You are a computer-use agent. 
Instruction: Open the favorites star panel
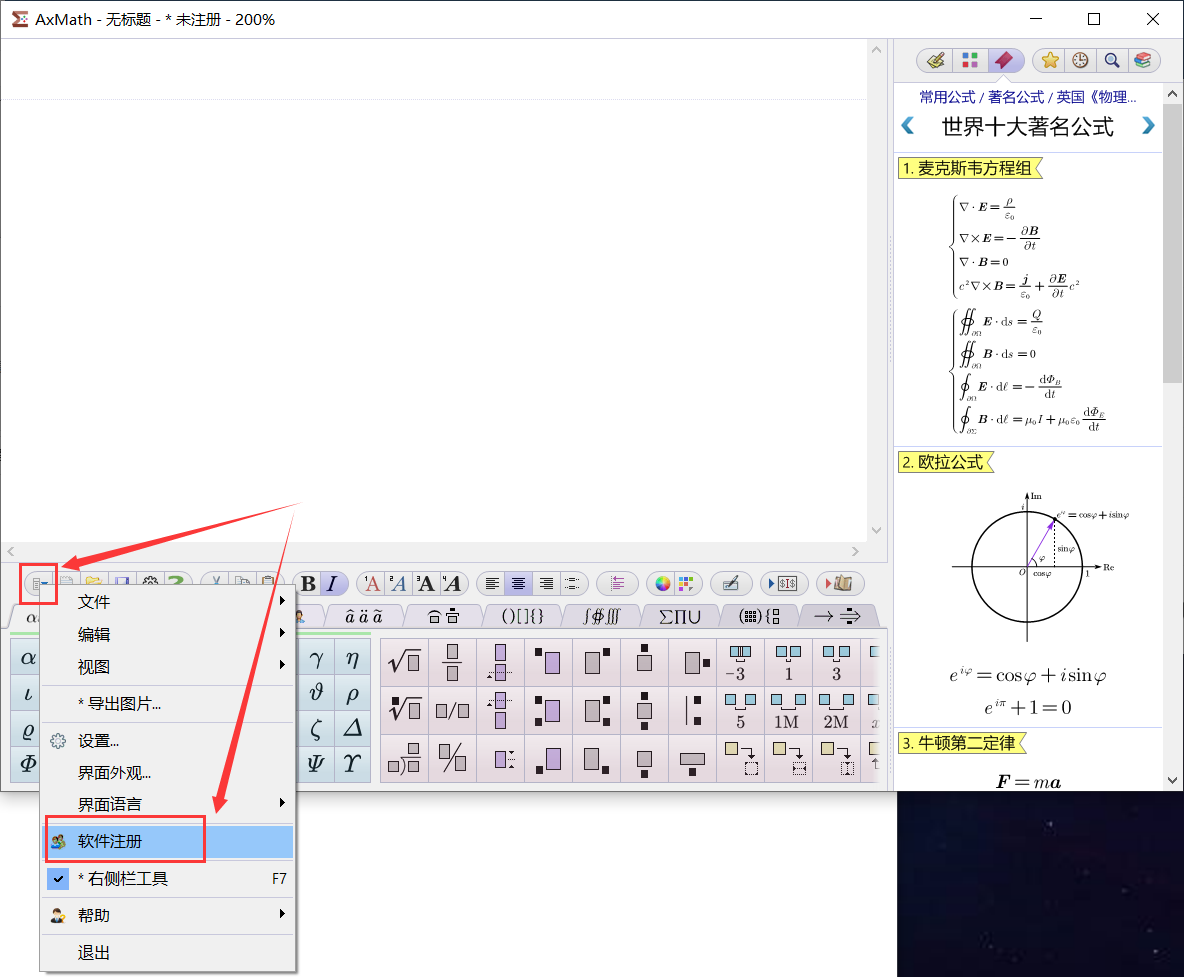1050,61
